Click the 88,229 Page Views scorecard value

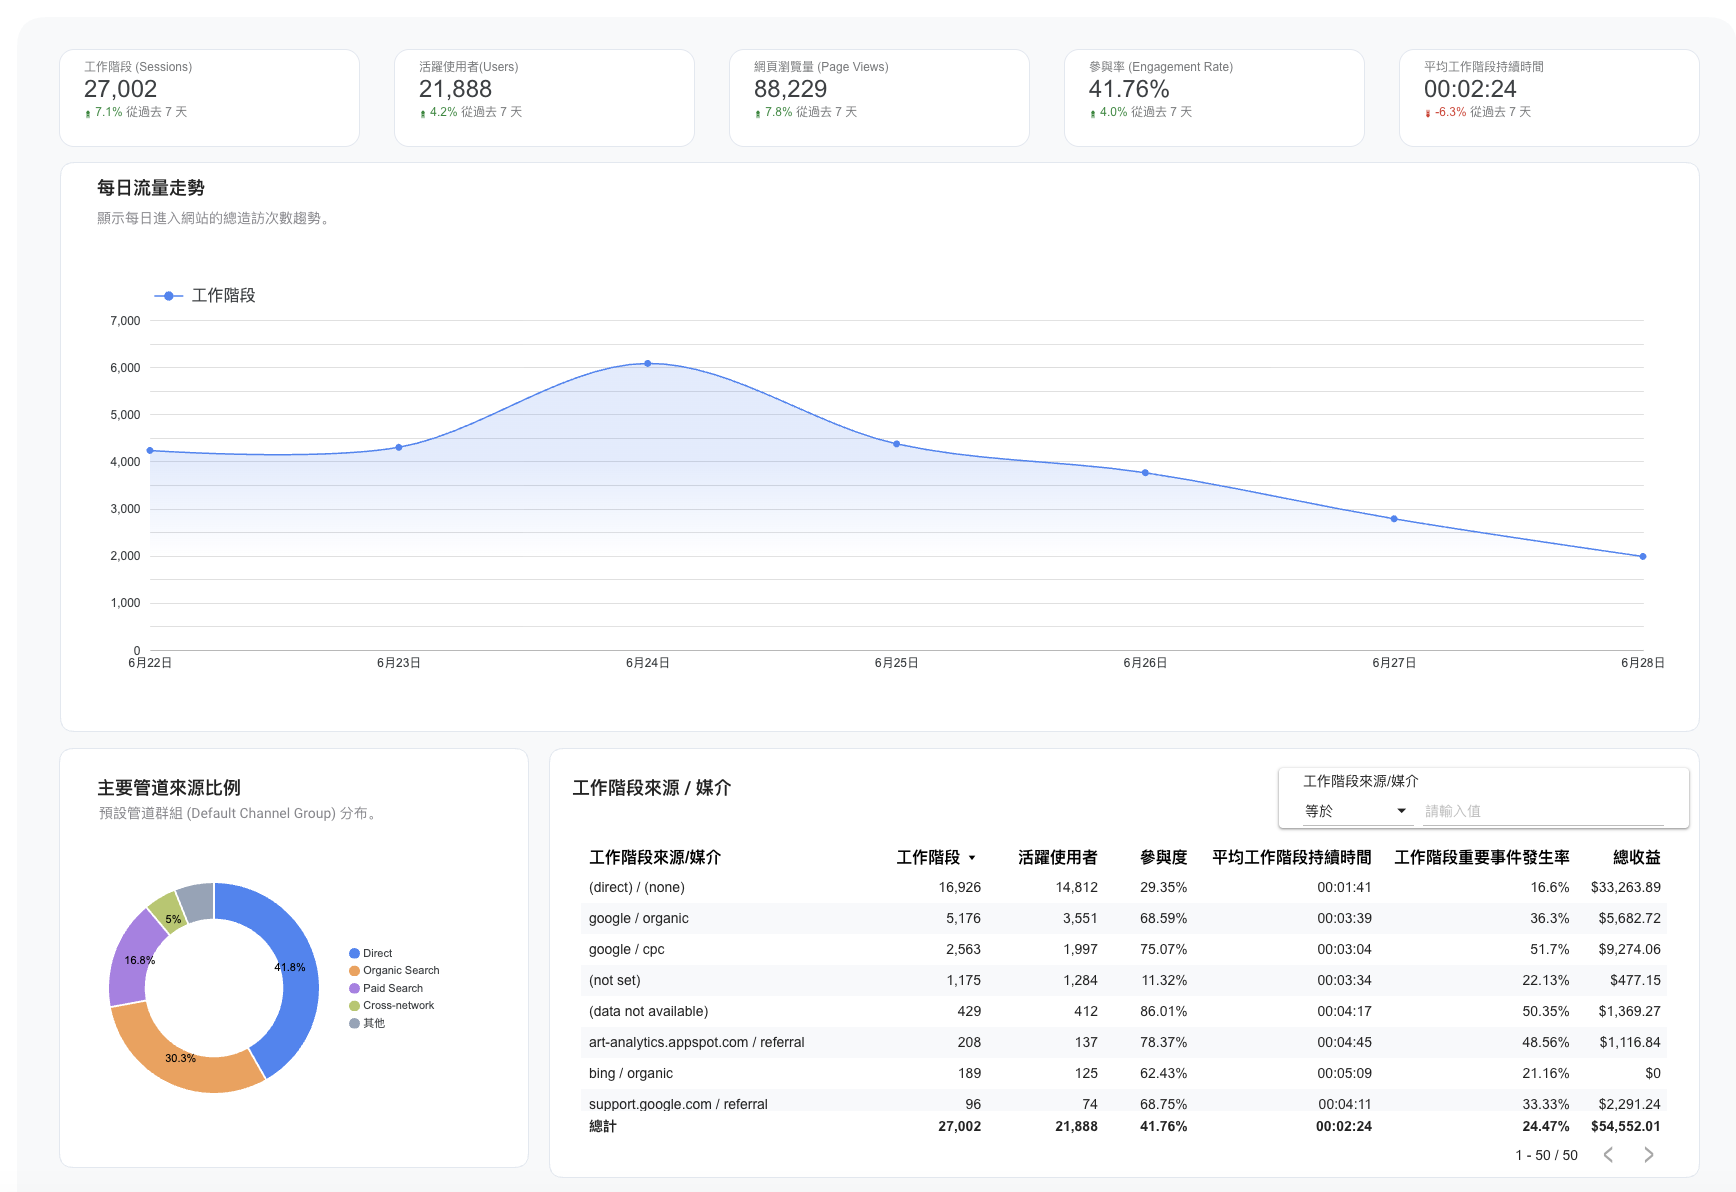click(x=791, y=89)
